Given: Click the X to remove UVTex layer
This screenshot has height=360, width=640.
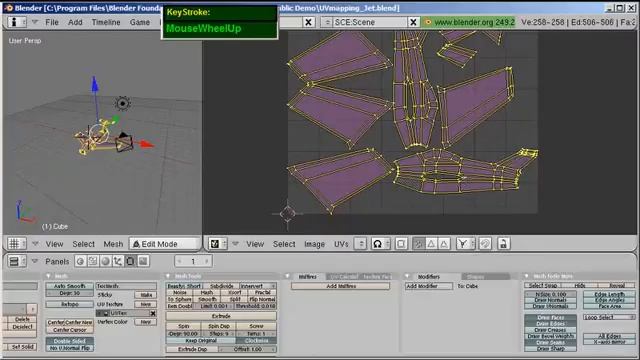Looking at the screenshot, I should (x=153, y=313).
